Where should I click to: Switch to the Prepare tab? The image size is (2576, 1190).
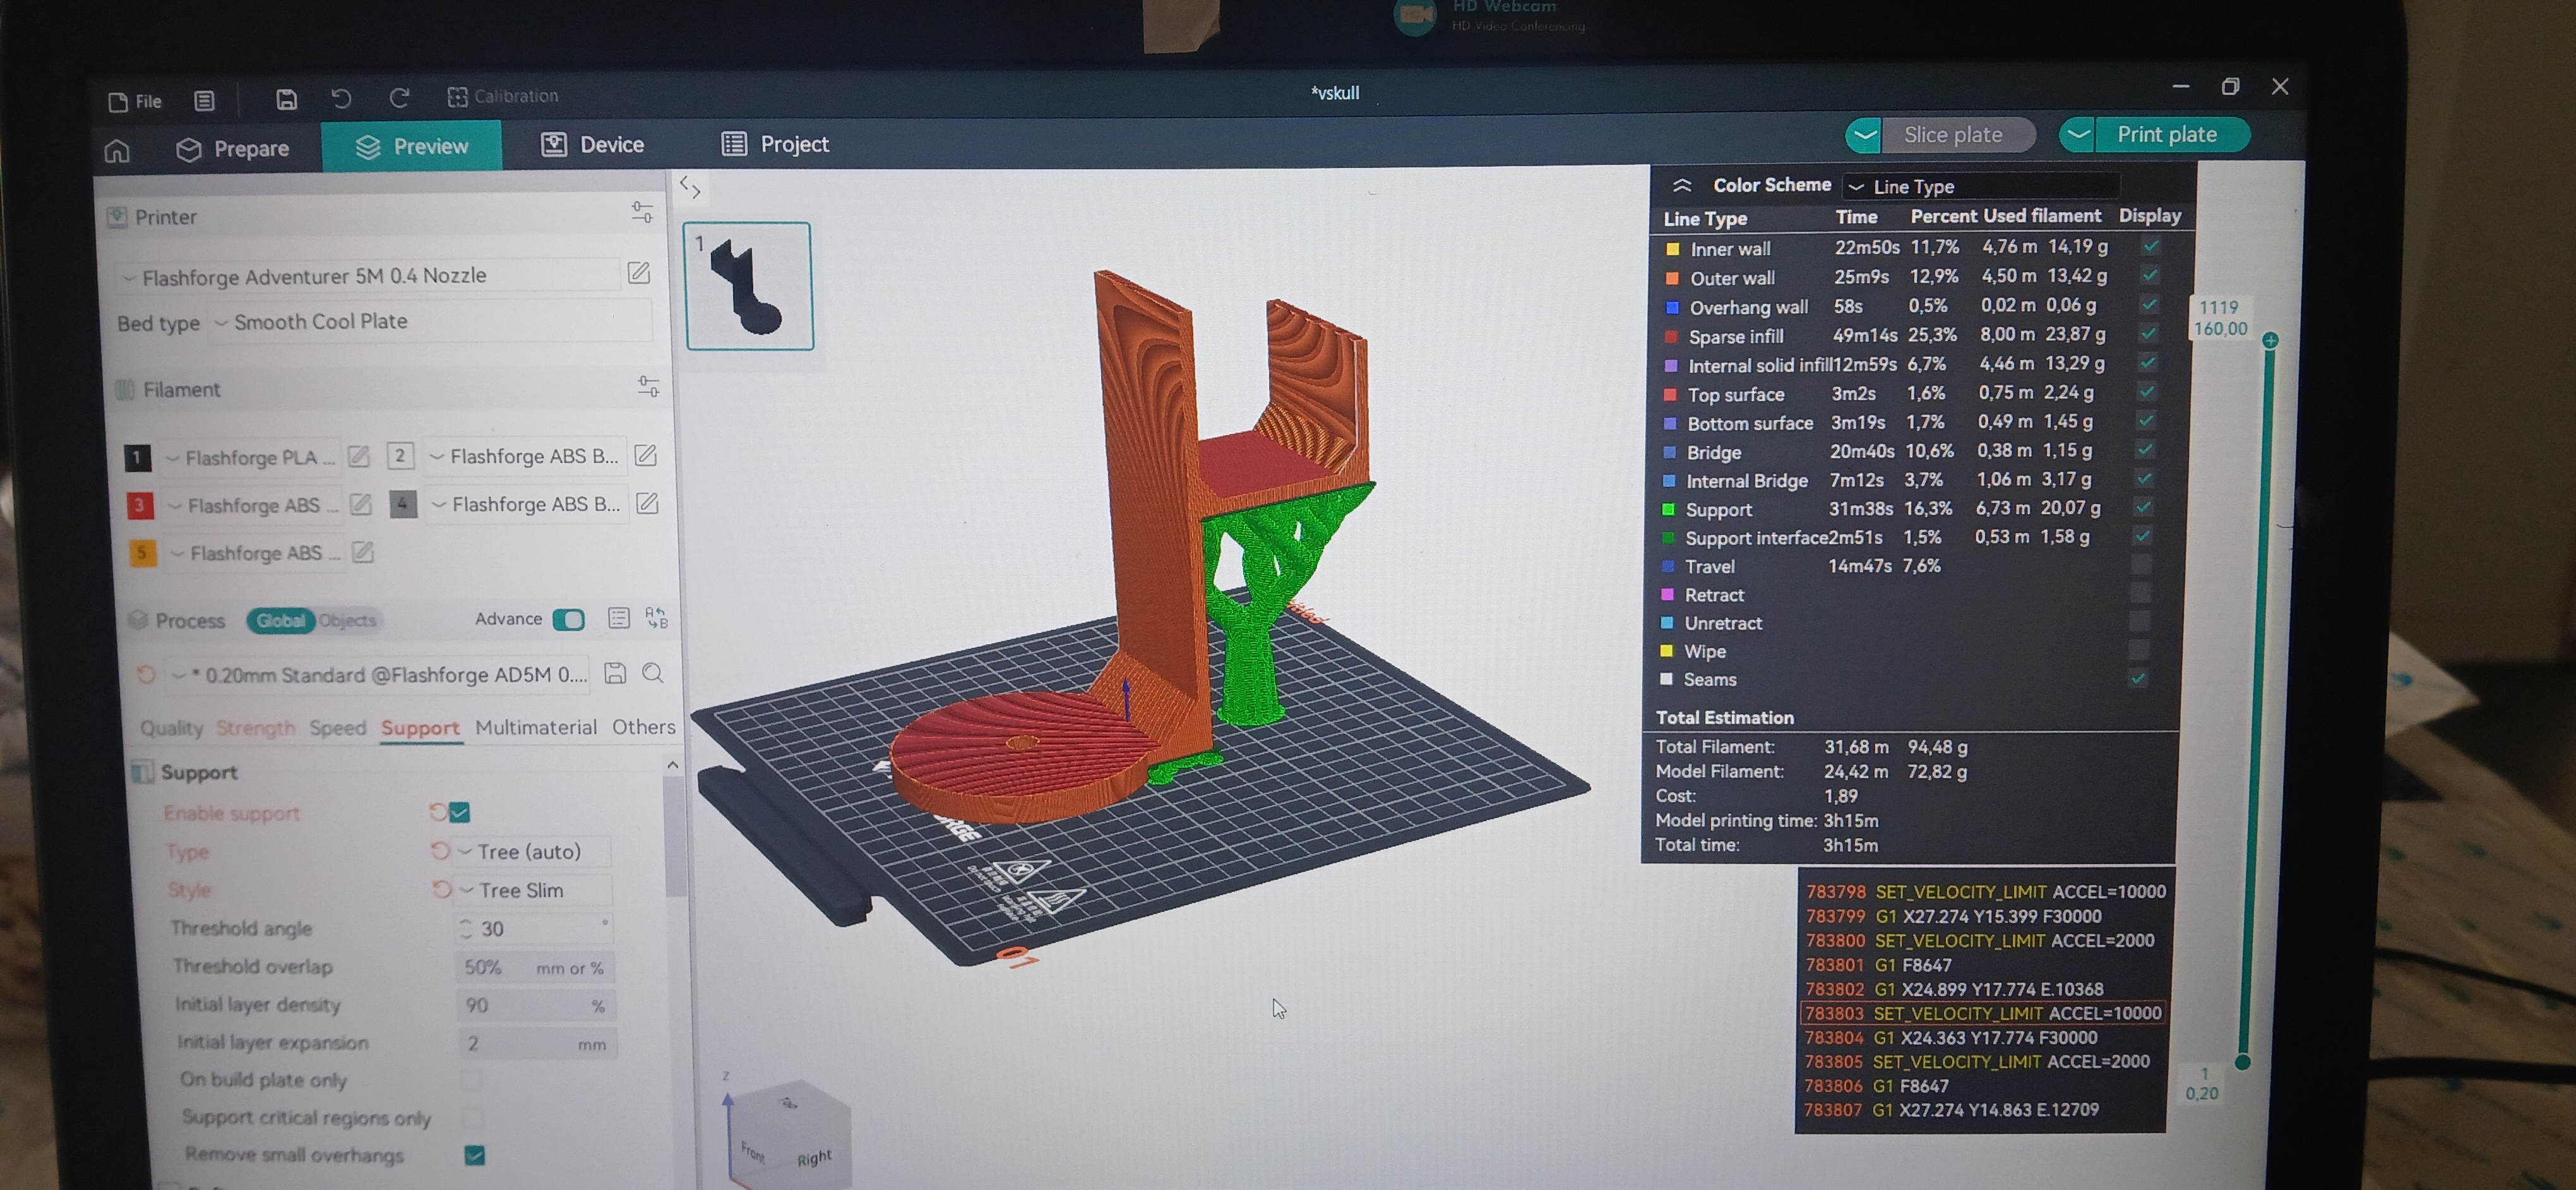click(x=232, y=149)
